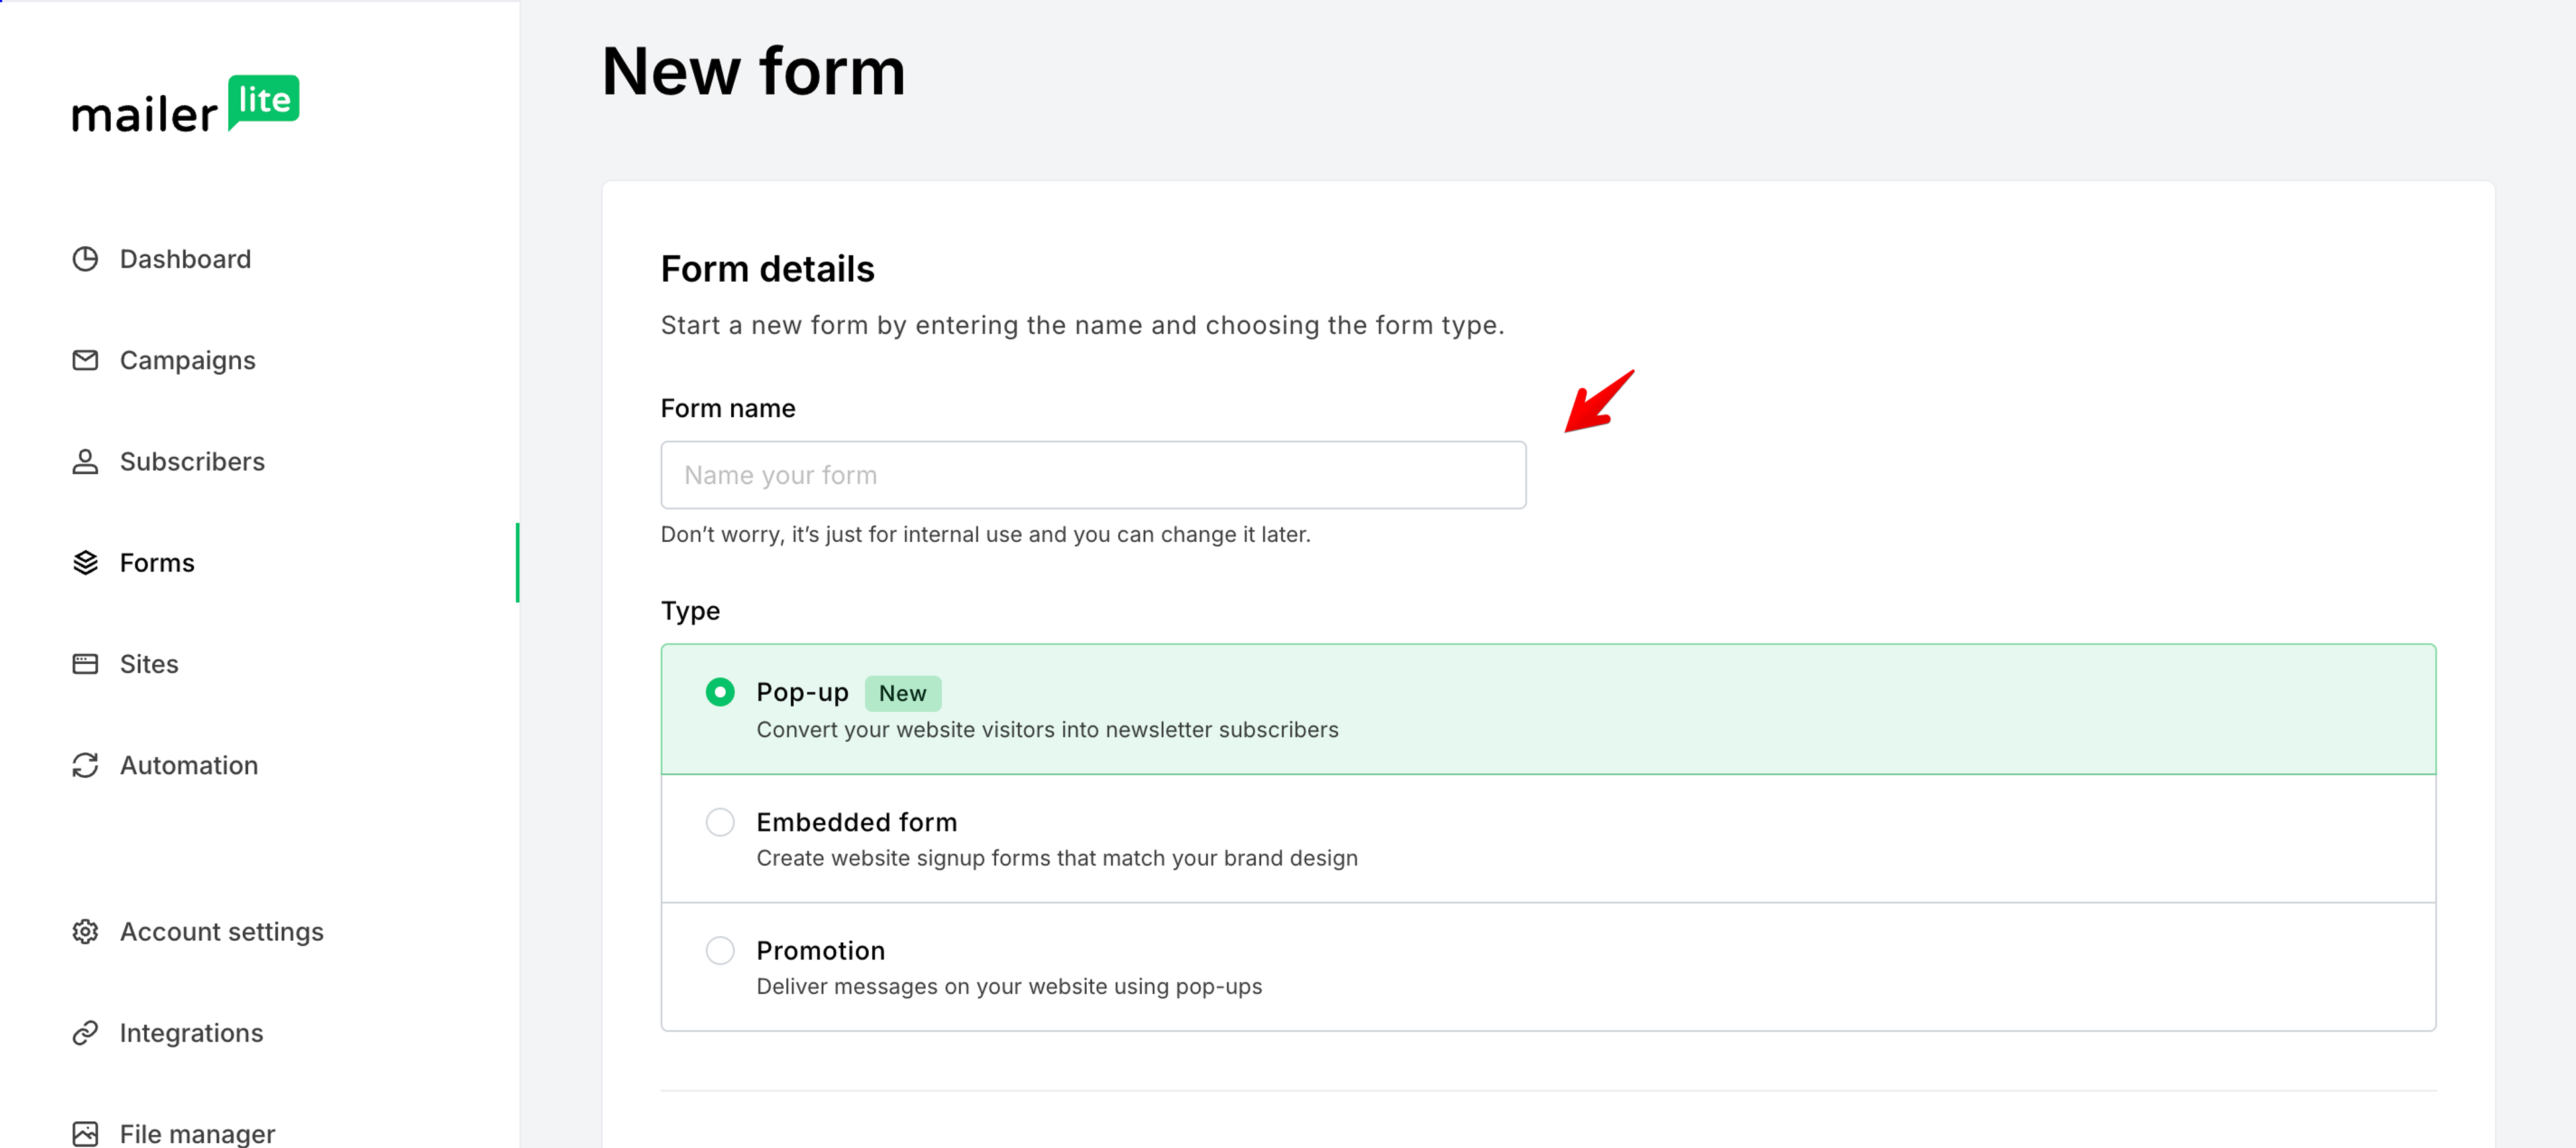Click the Sites browser window icon
The image size is (2576, 1148).
click(85, 664)
